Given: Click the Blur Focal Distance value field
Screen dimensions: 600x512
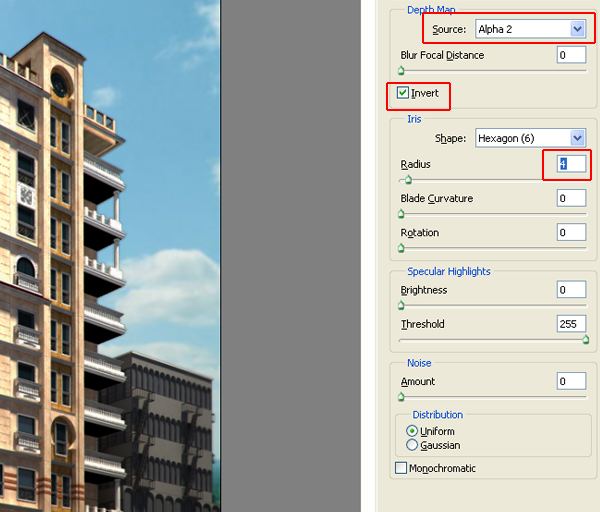Looking at the screenshot, I should coord(572,56).
